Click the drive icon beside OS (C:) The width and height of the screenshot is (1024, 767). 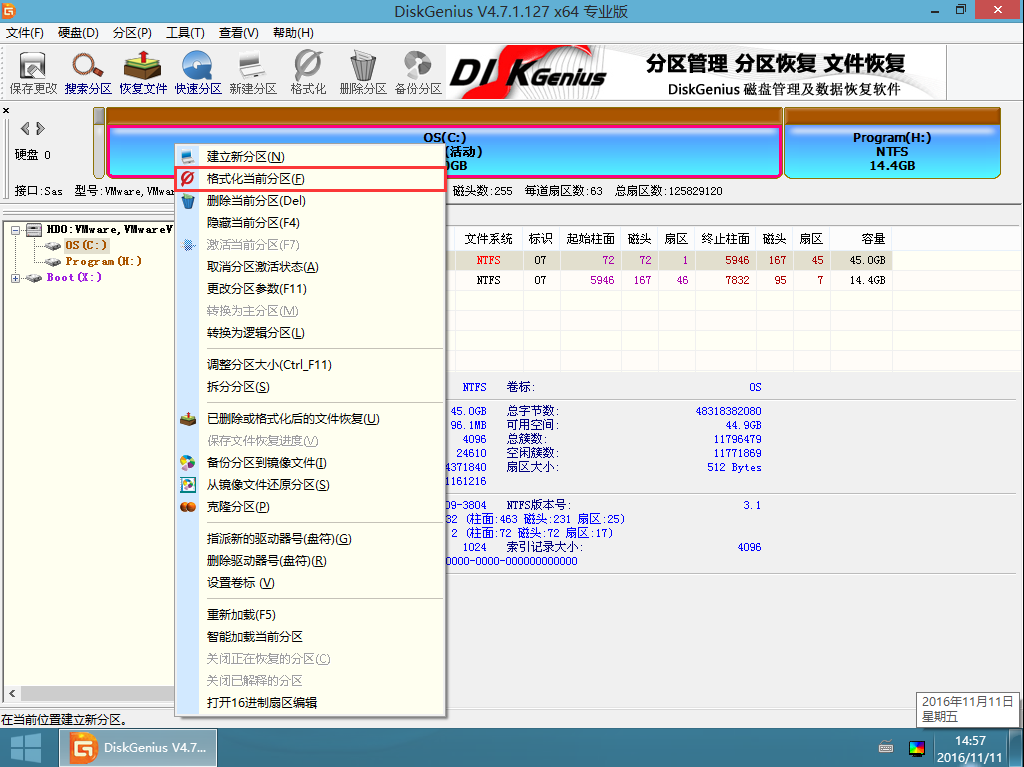pos(52,246)
